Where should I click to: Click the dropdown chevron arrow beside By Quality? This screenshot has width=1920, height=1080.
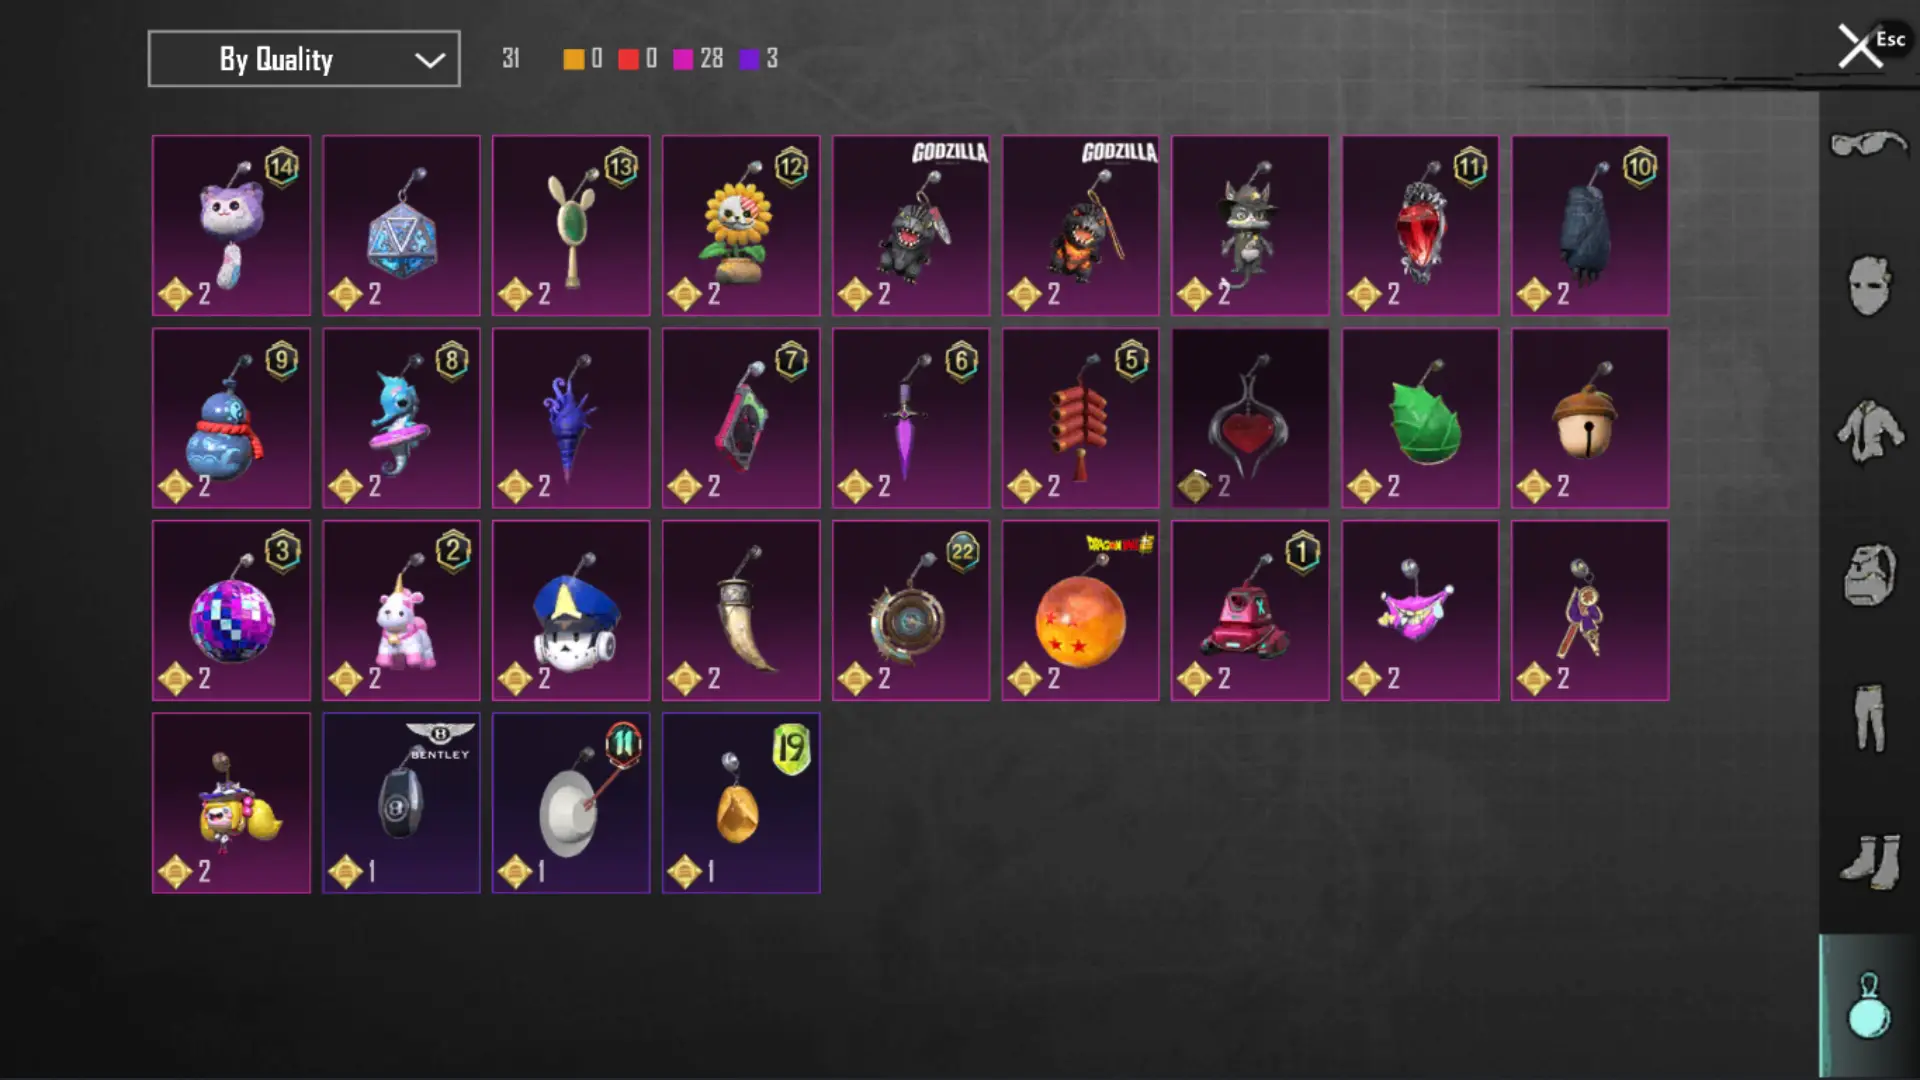430,61
